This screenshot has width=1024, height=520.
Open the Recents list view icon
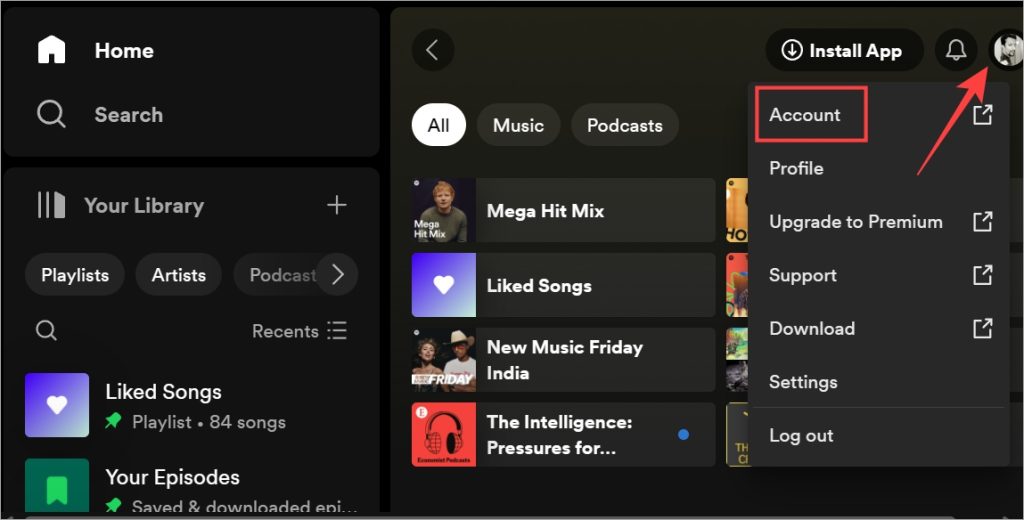point(337,331)
